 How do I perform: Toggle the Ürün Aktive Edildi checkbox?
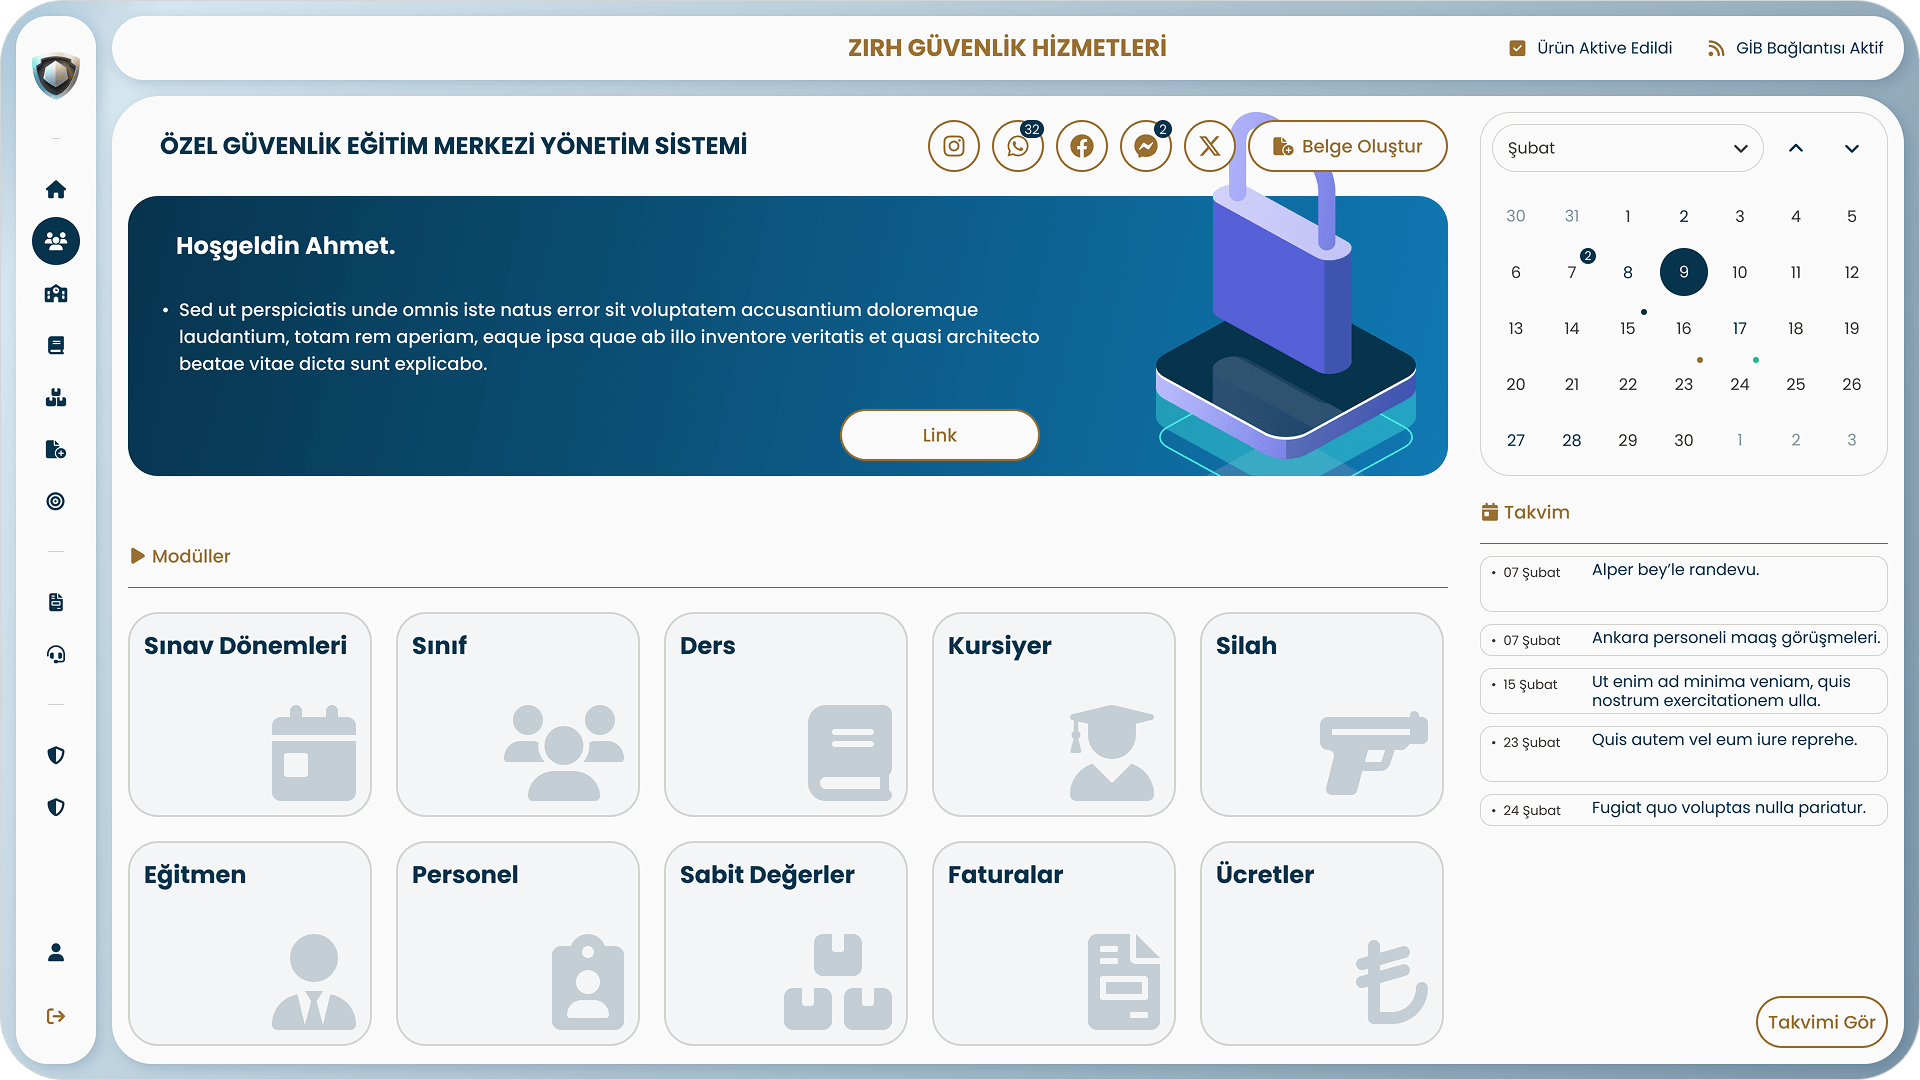(1517, 47)
